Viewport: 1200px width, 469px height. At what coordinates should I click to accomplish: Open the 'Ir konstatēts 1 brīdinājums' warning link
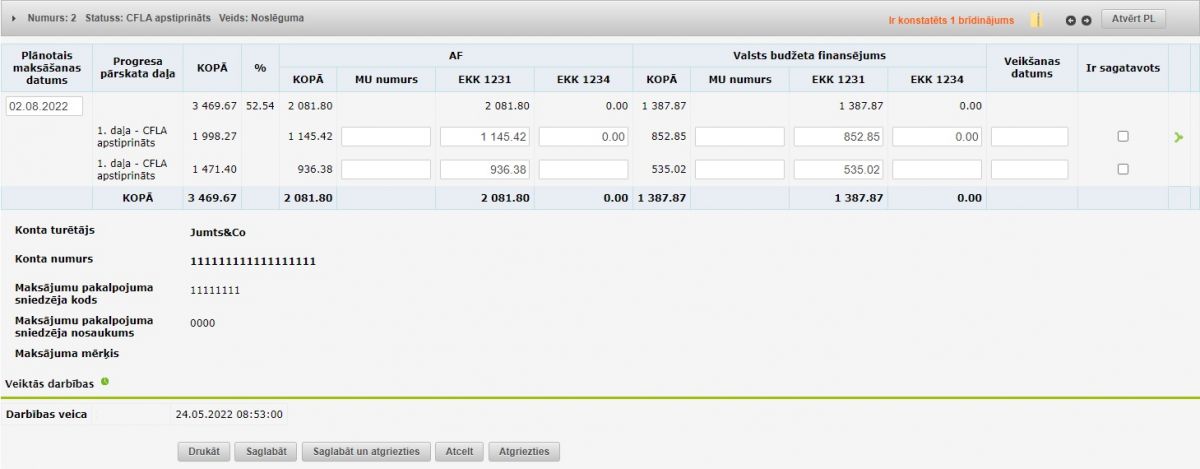[950, 20]
